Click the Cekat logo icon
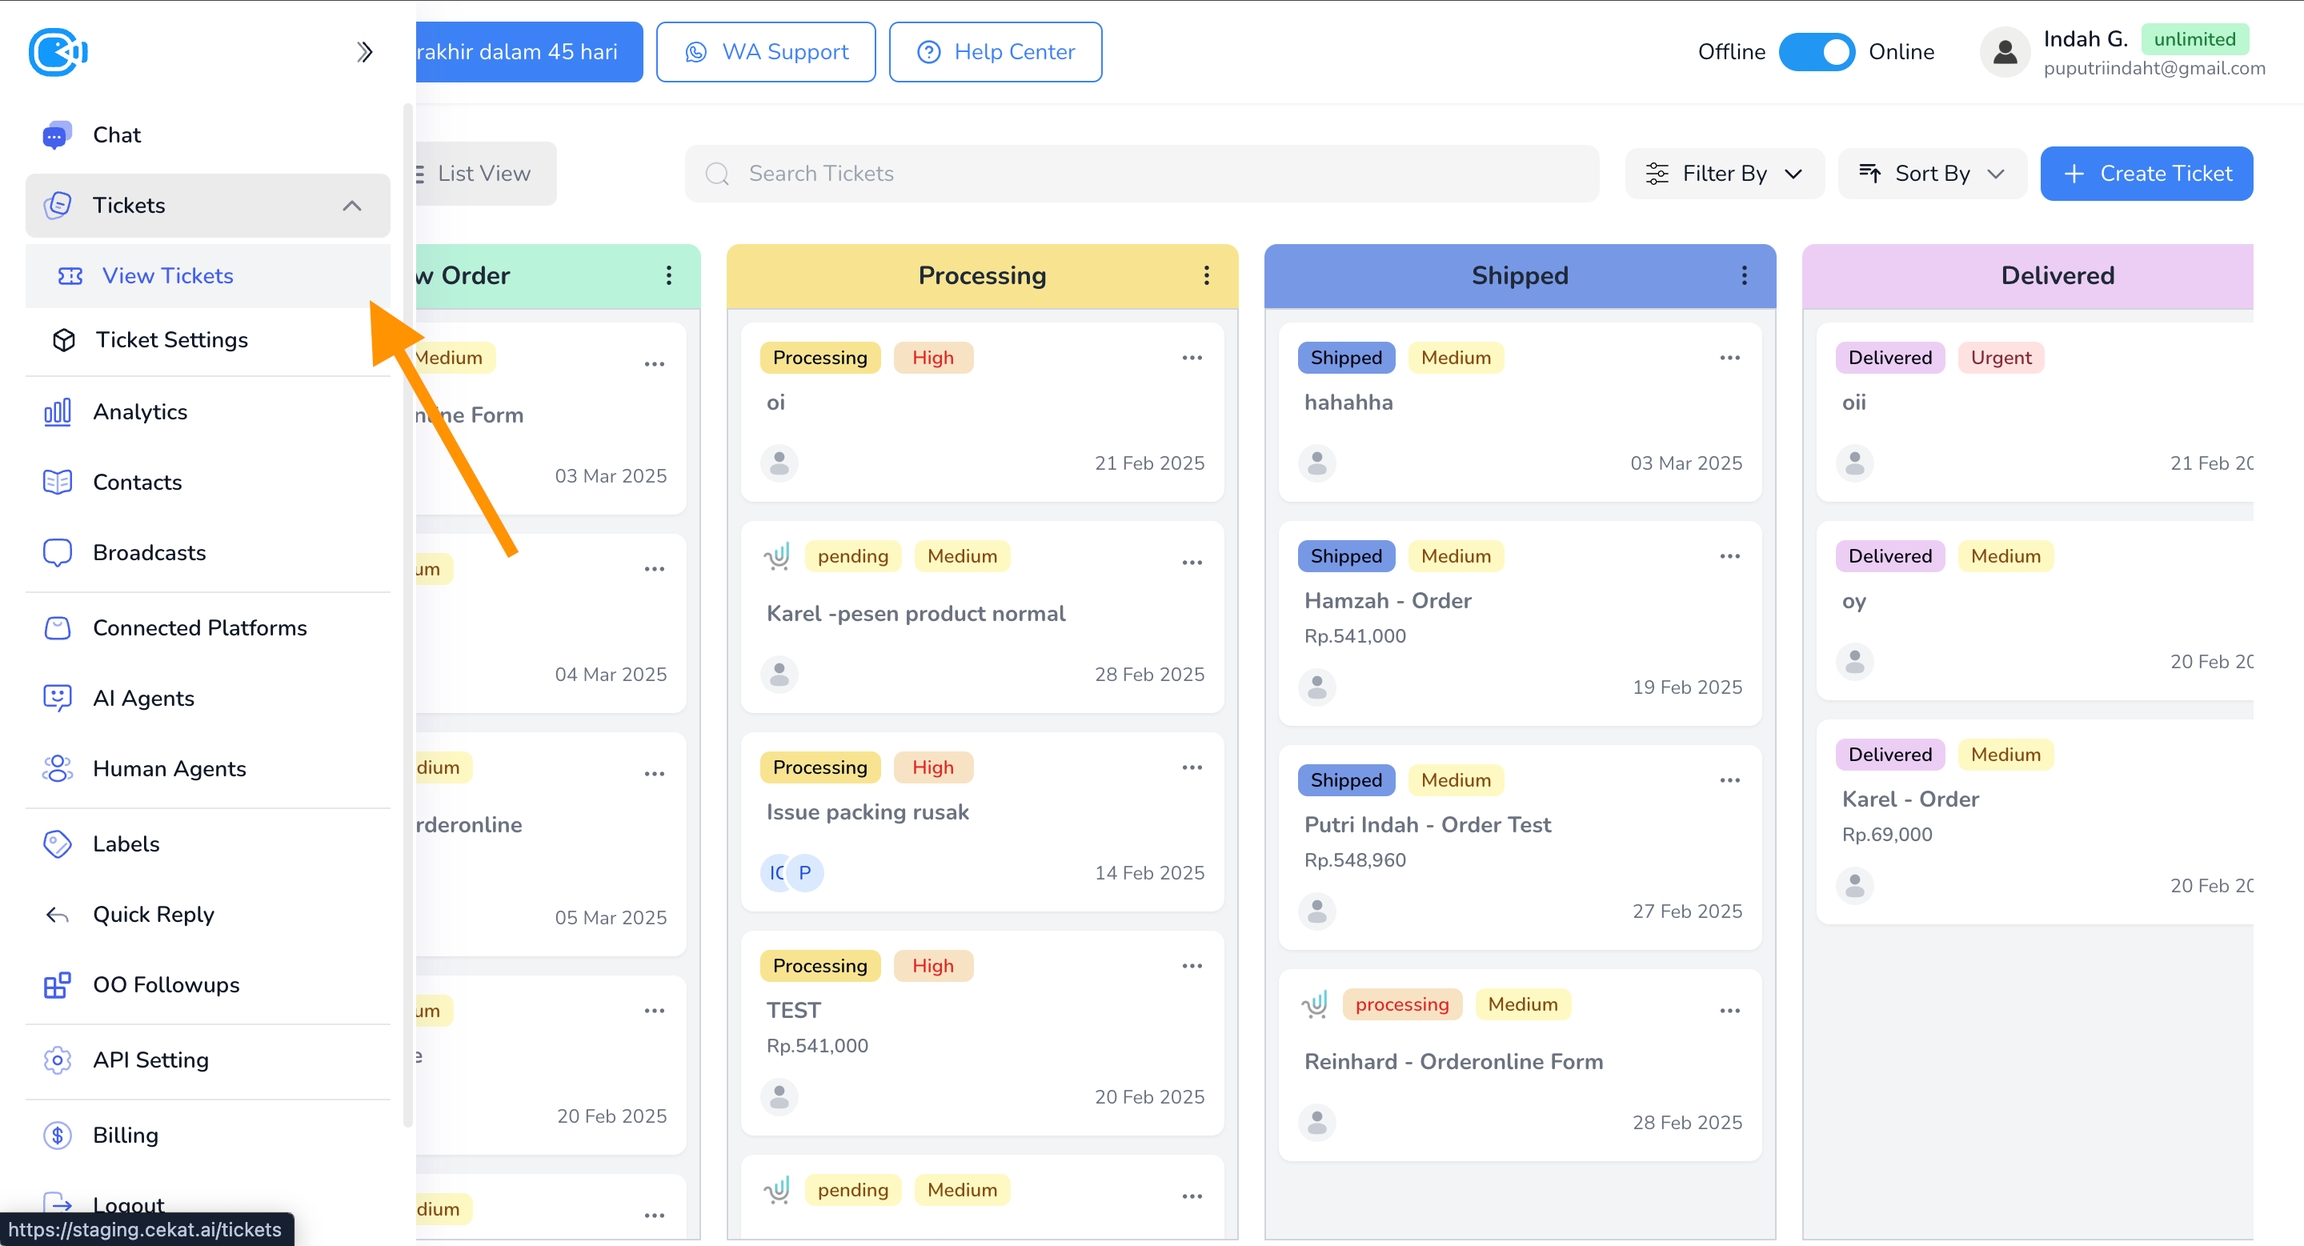Screen dimensions: 2304x1246 tap(57, 52)
